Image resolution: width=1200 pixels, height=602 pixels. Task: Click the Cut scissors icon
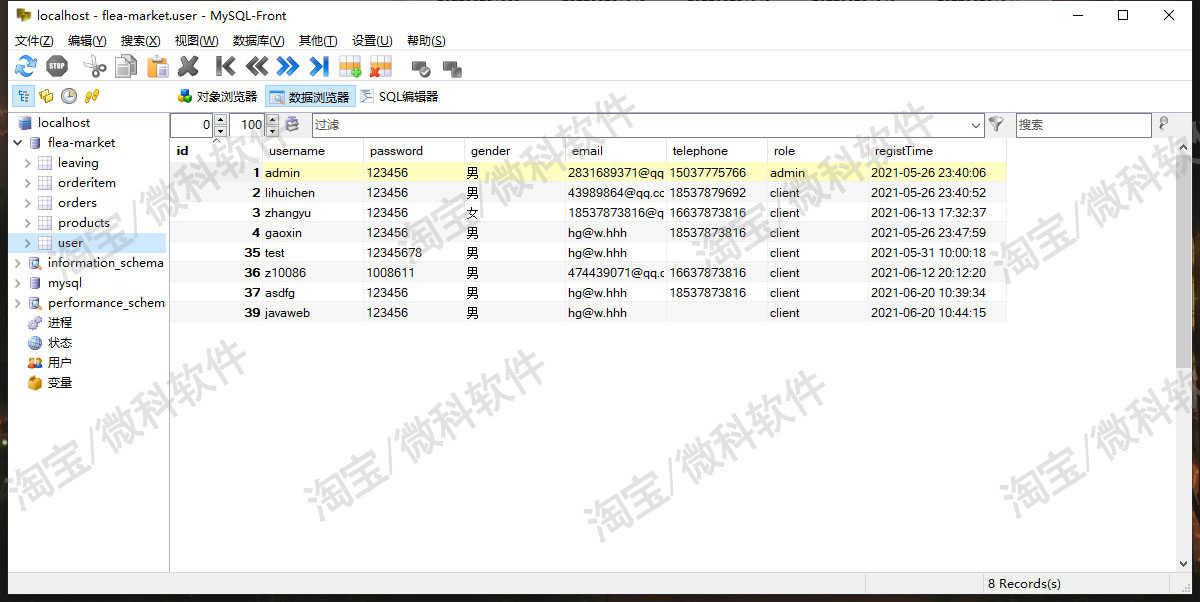coord(94,67)
